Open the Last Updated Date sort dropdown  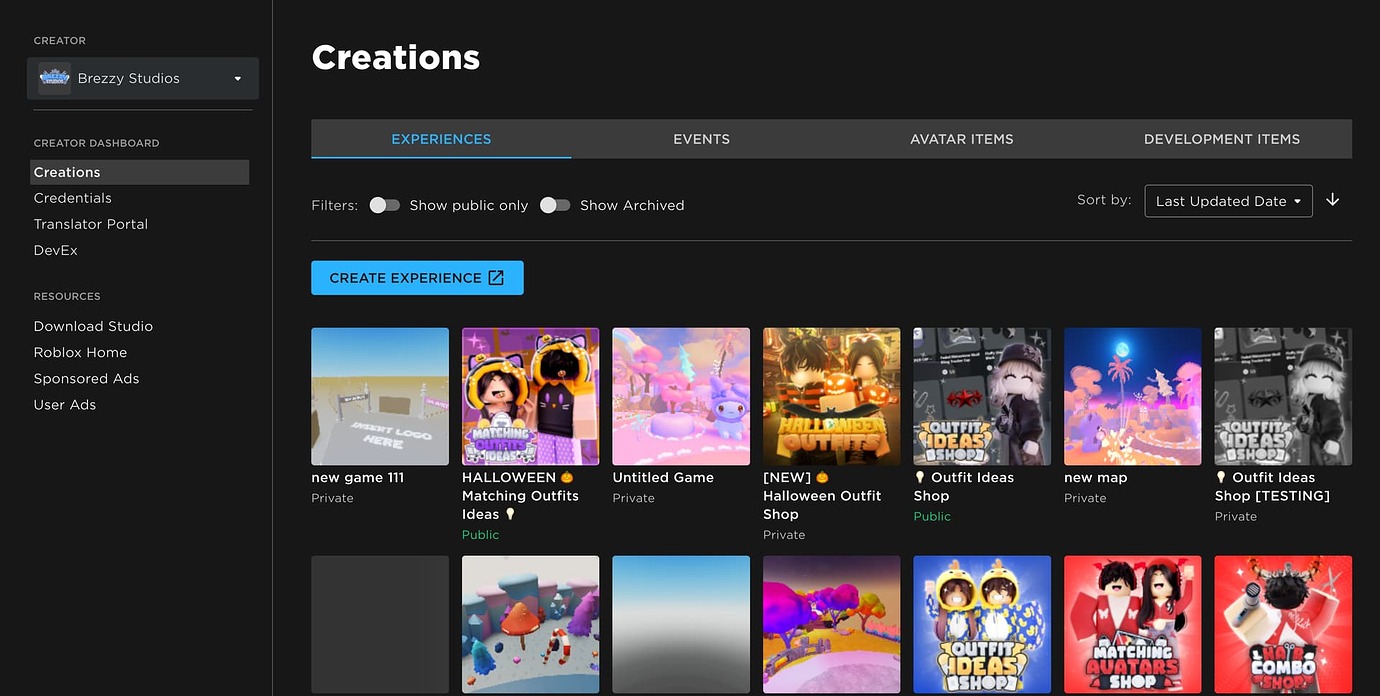[1228, 200]
